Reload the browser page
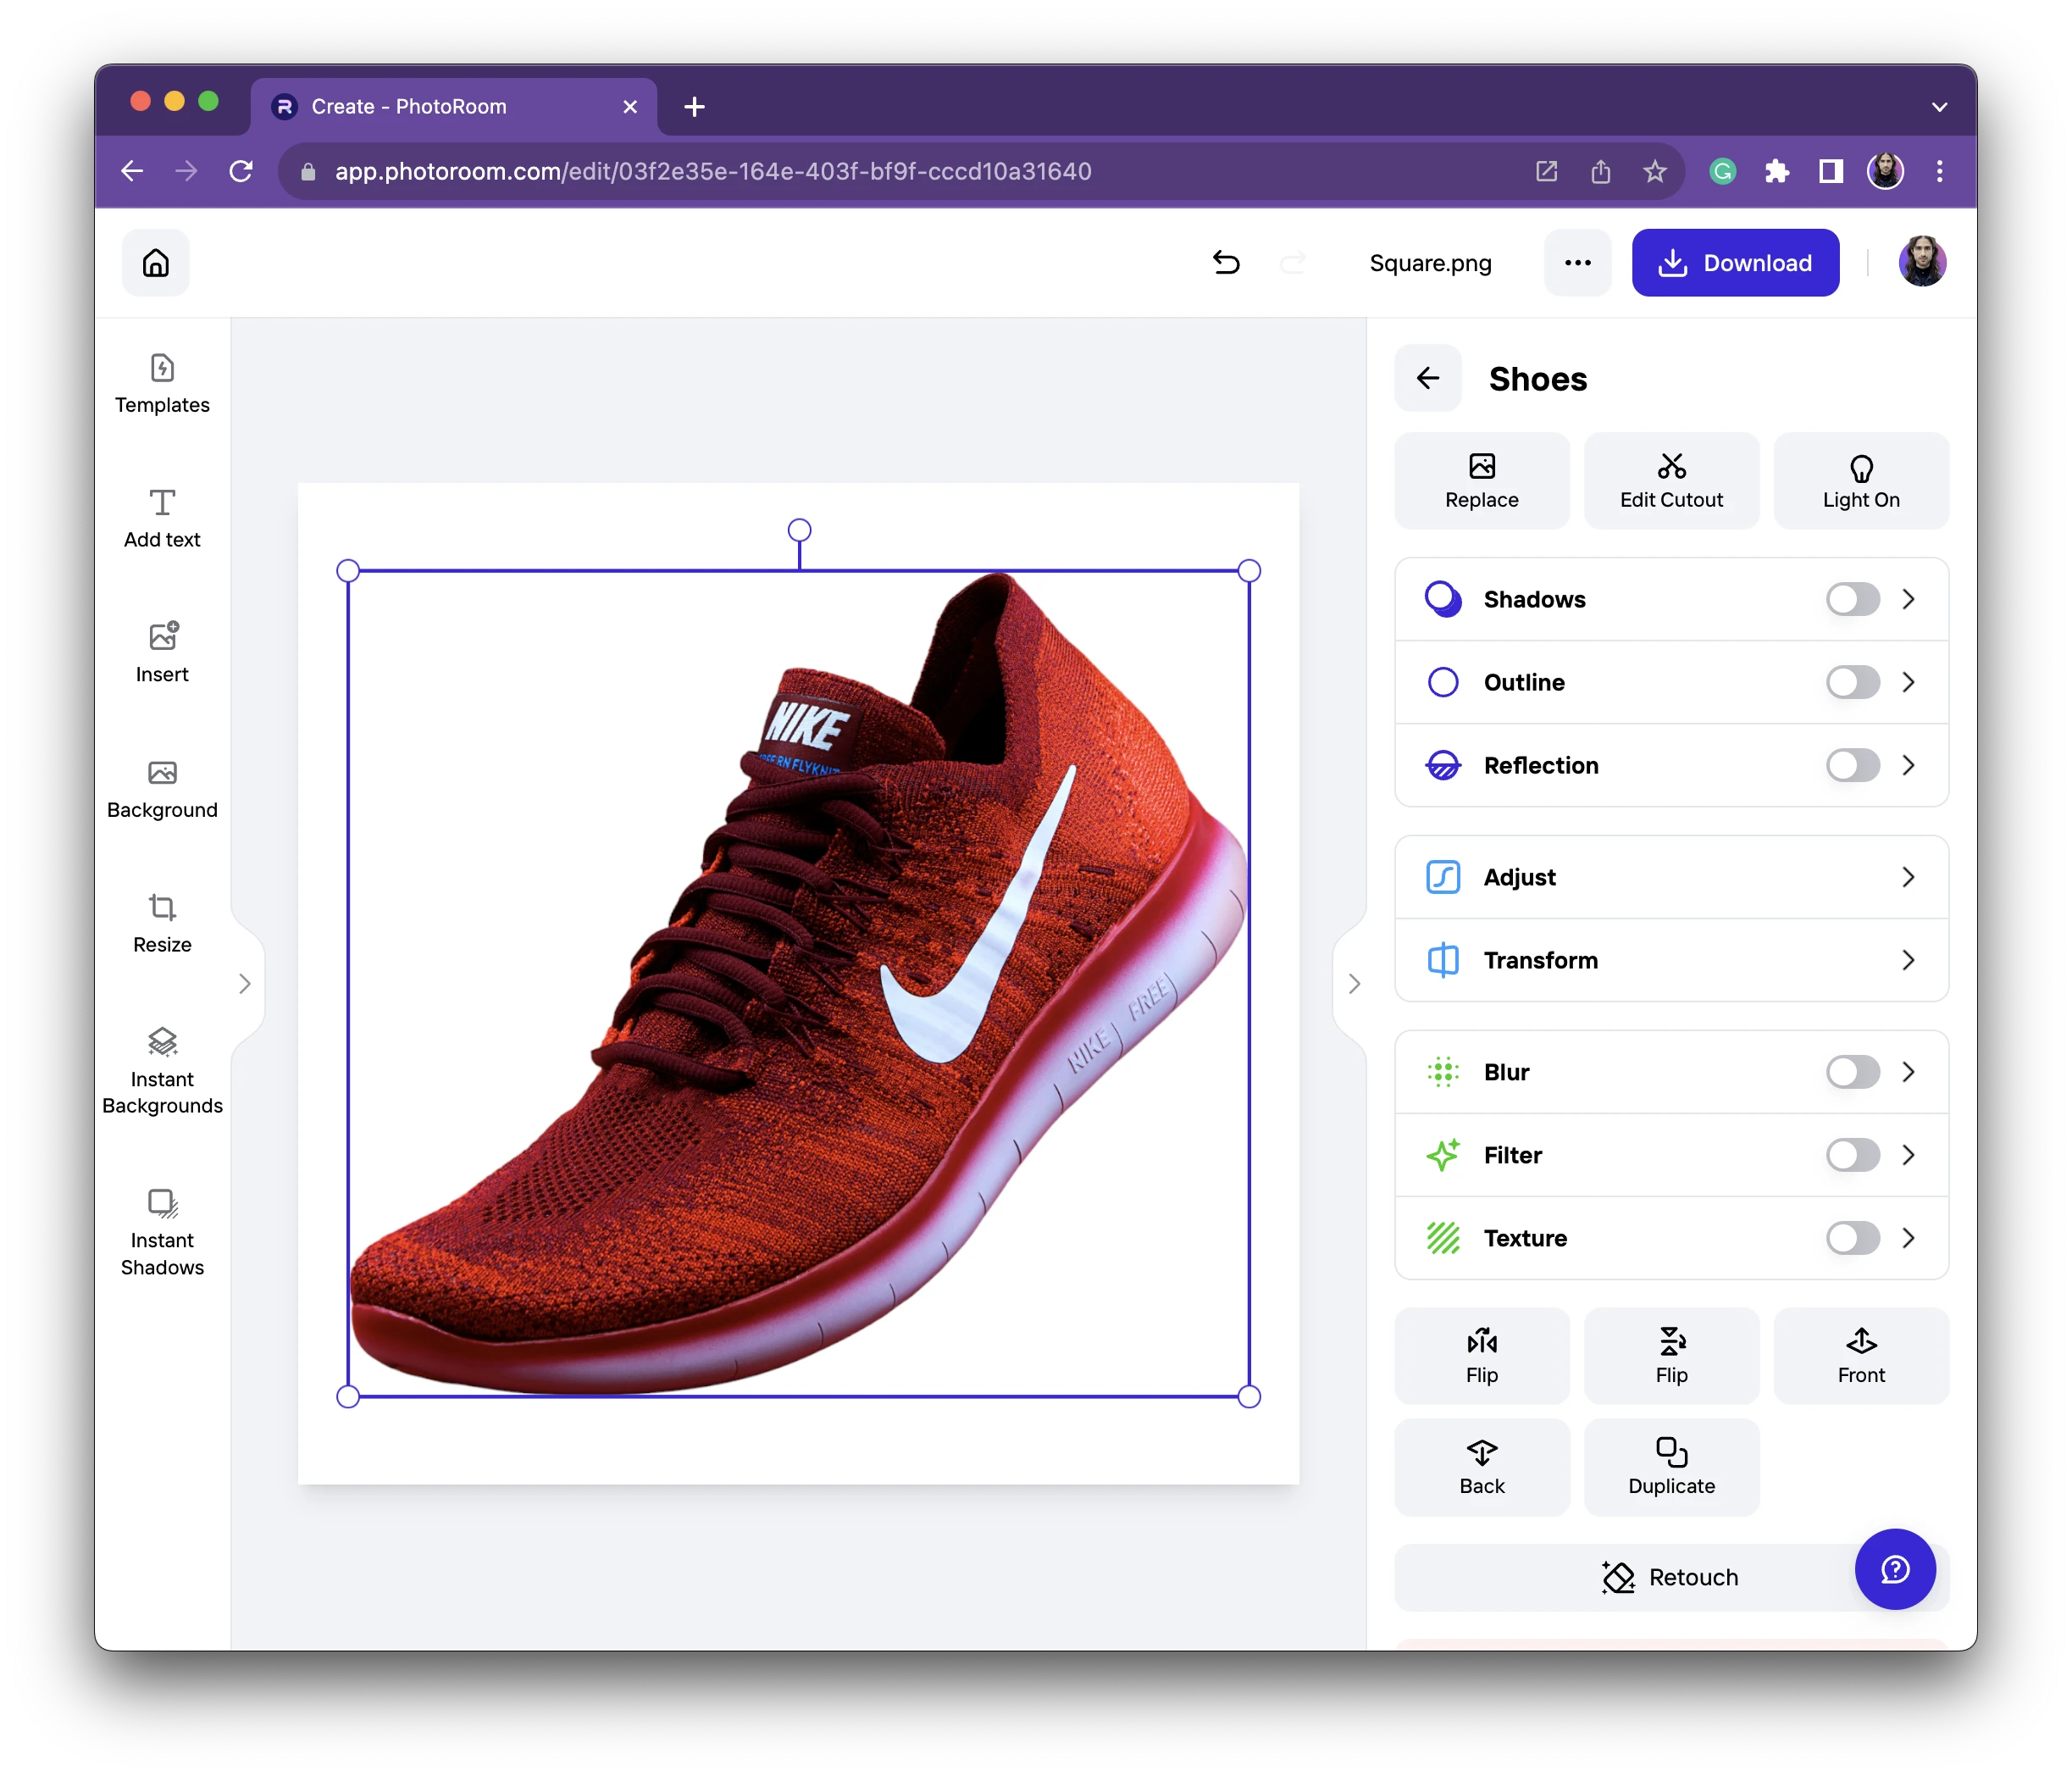 pyautogui.click(x=241, y=172)
